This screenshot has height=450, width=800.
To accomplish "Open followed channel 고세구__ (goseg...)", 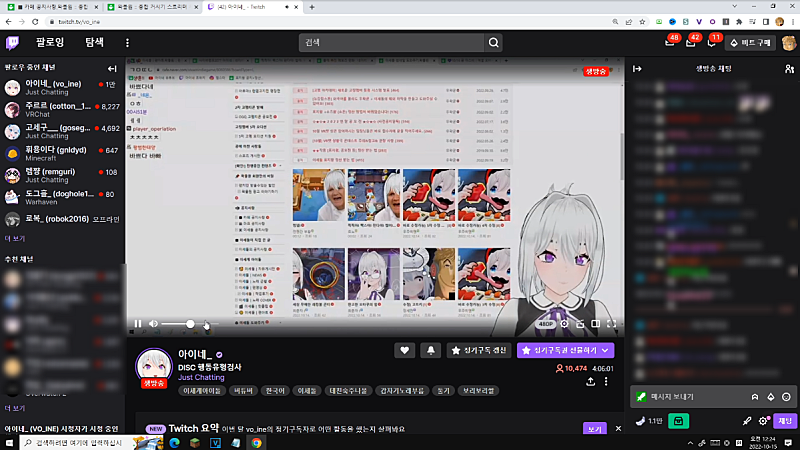I will (62, 132).
